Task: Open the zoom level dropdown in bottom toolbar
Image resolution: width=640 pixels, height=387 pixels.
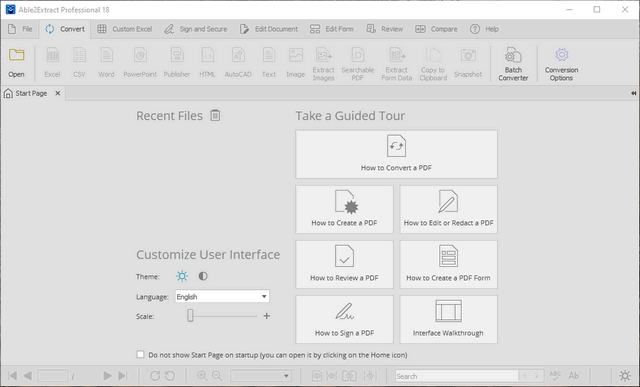Action: click(x=261, y=376)
